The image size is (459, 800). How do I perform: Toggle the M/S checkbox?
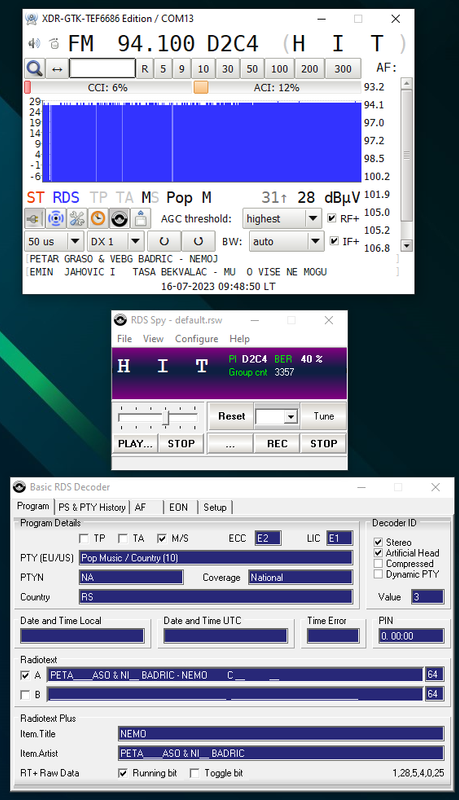(x=162, y=538)
